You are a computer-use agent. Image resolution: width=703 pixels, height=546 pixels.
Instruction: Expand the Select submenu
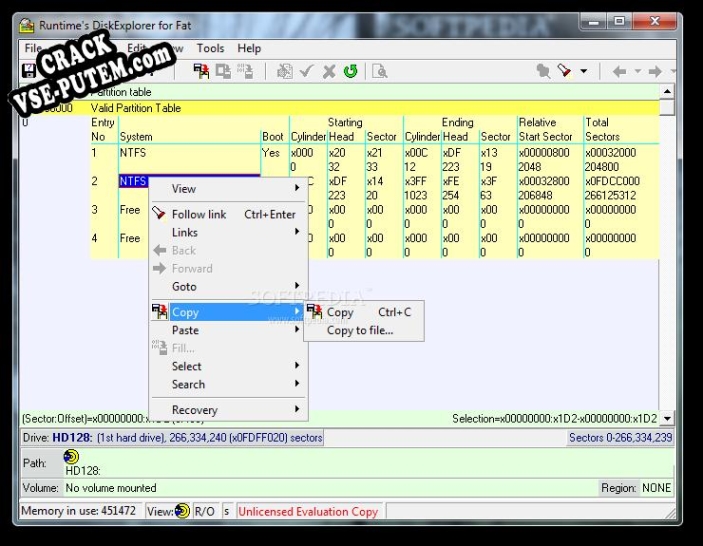pyautogui.click(x=229, y=366)
